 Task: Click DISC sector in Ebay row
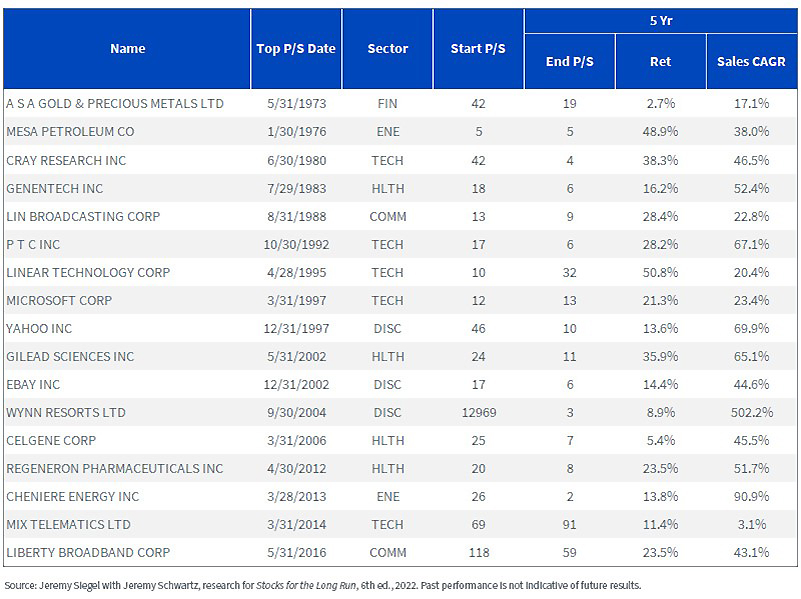point(387,385)
